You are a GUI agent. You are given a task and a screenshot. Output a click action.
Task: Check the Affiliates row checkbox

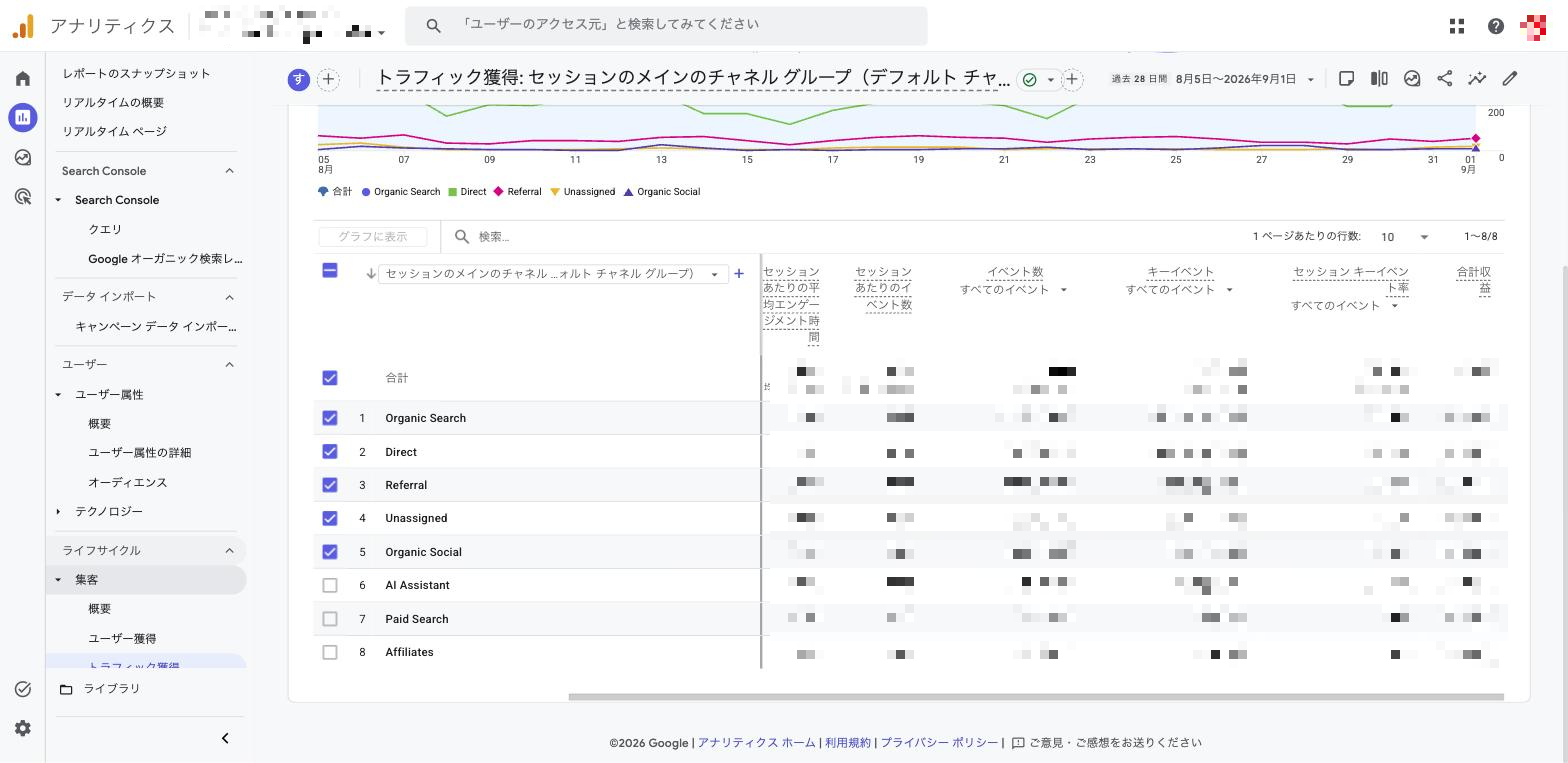tap(330, 652)
